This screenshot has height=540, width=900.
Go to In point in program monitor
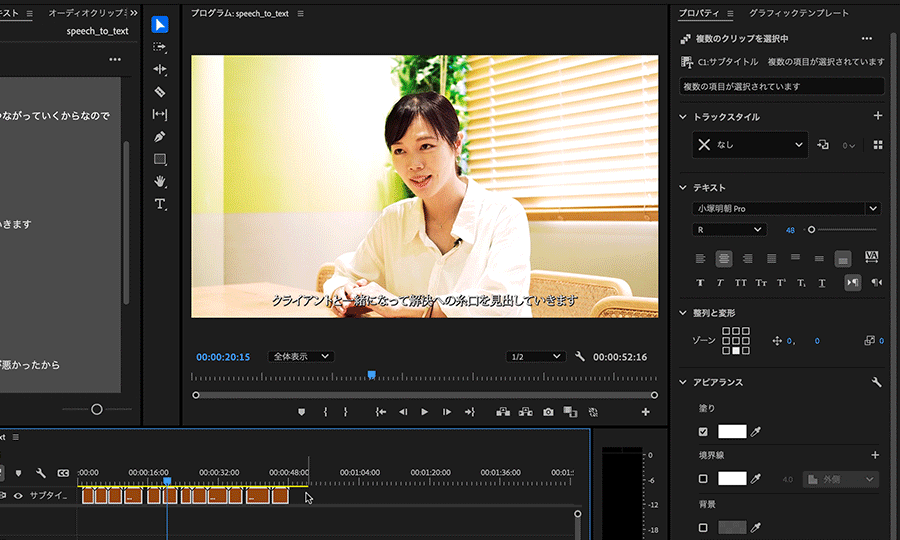381,412
